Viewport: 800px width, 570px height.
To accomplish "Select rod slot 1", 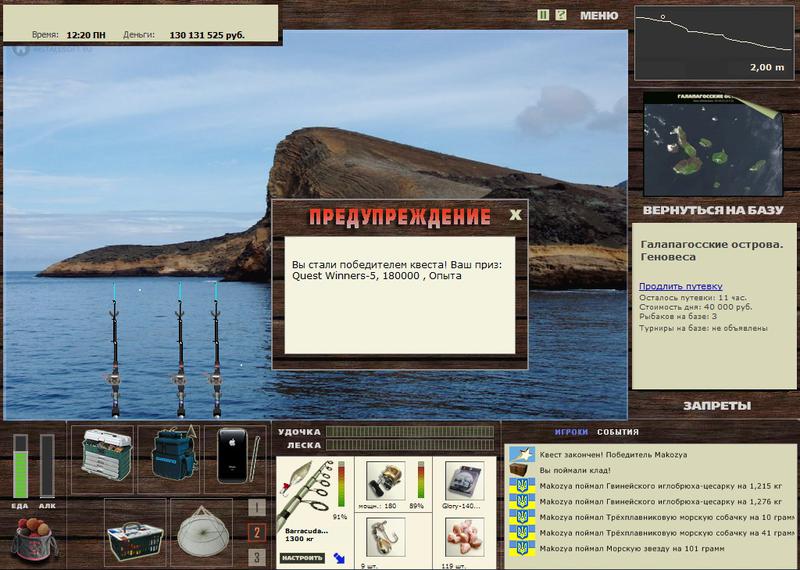I will (257, 508).
